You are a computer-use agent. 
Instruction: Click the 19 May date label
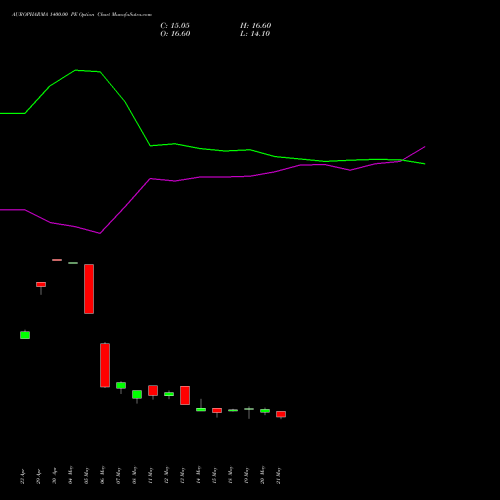[x=246, y=475]
